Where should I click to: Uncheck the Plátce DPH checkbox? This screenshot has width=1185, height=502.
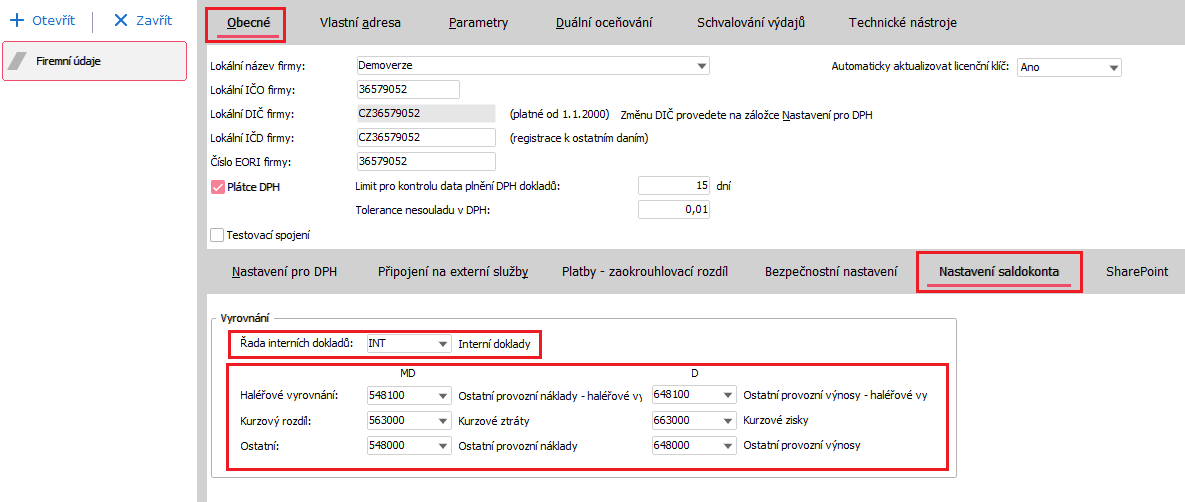218,187
